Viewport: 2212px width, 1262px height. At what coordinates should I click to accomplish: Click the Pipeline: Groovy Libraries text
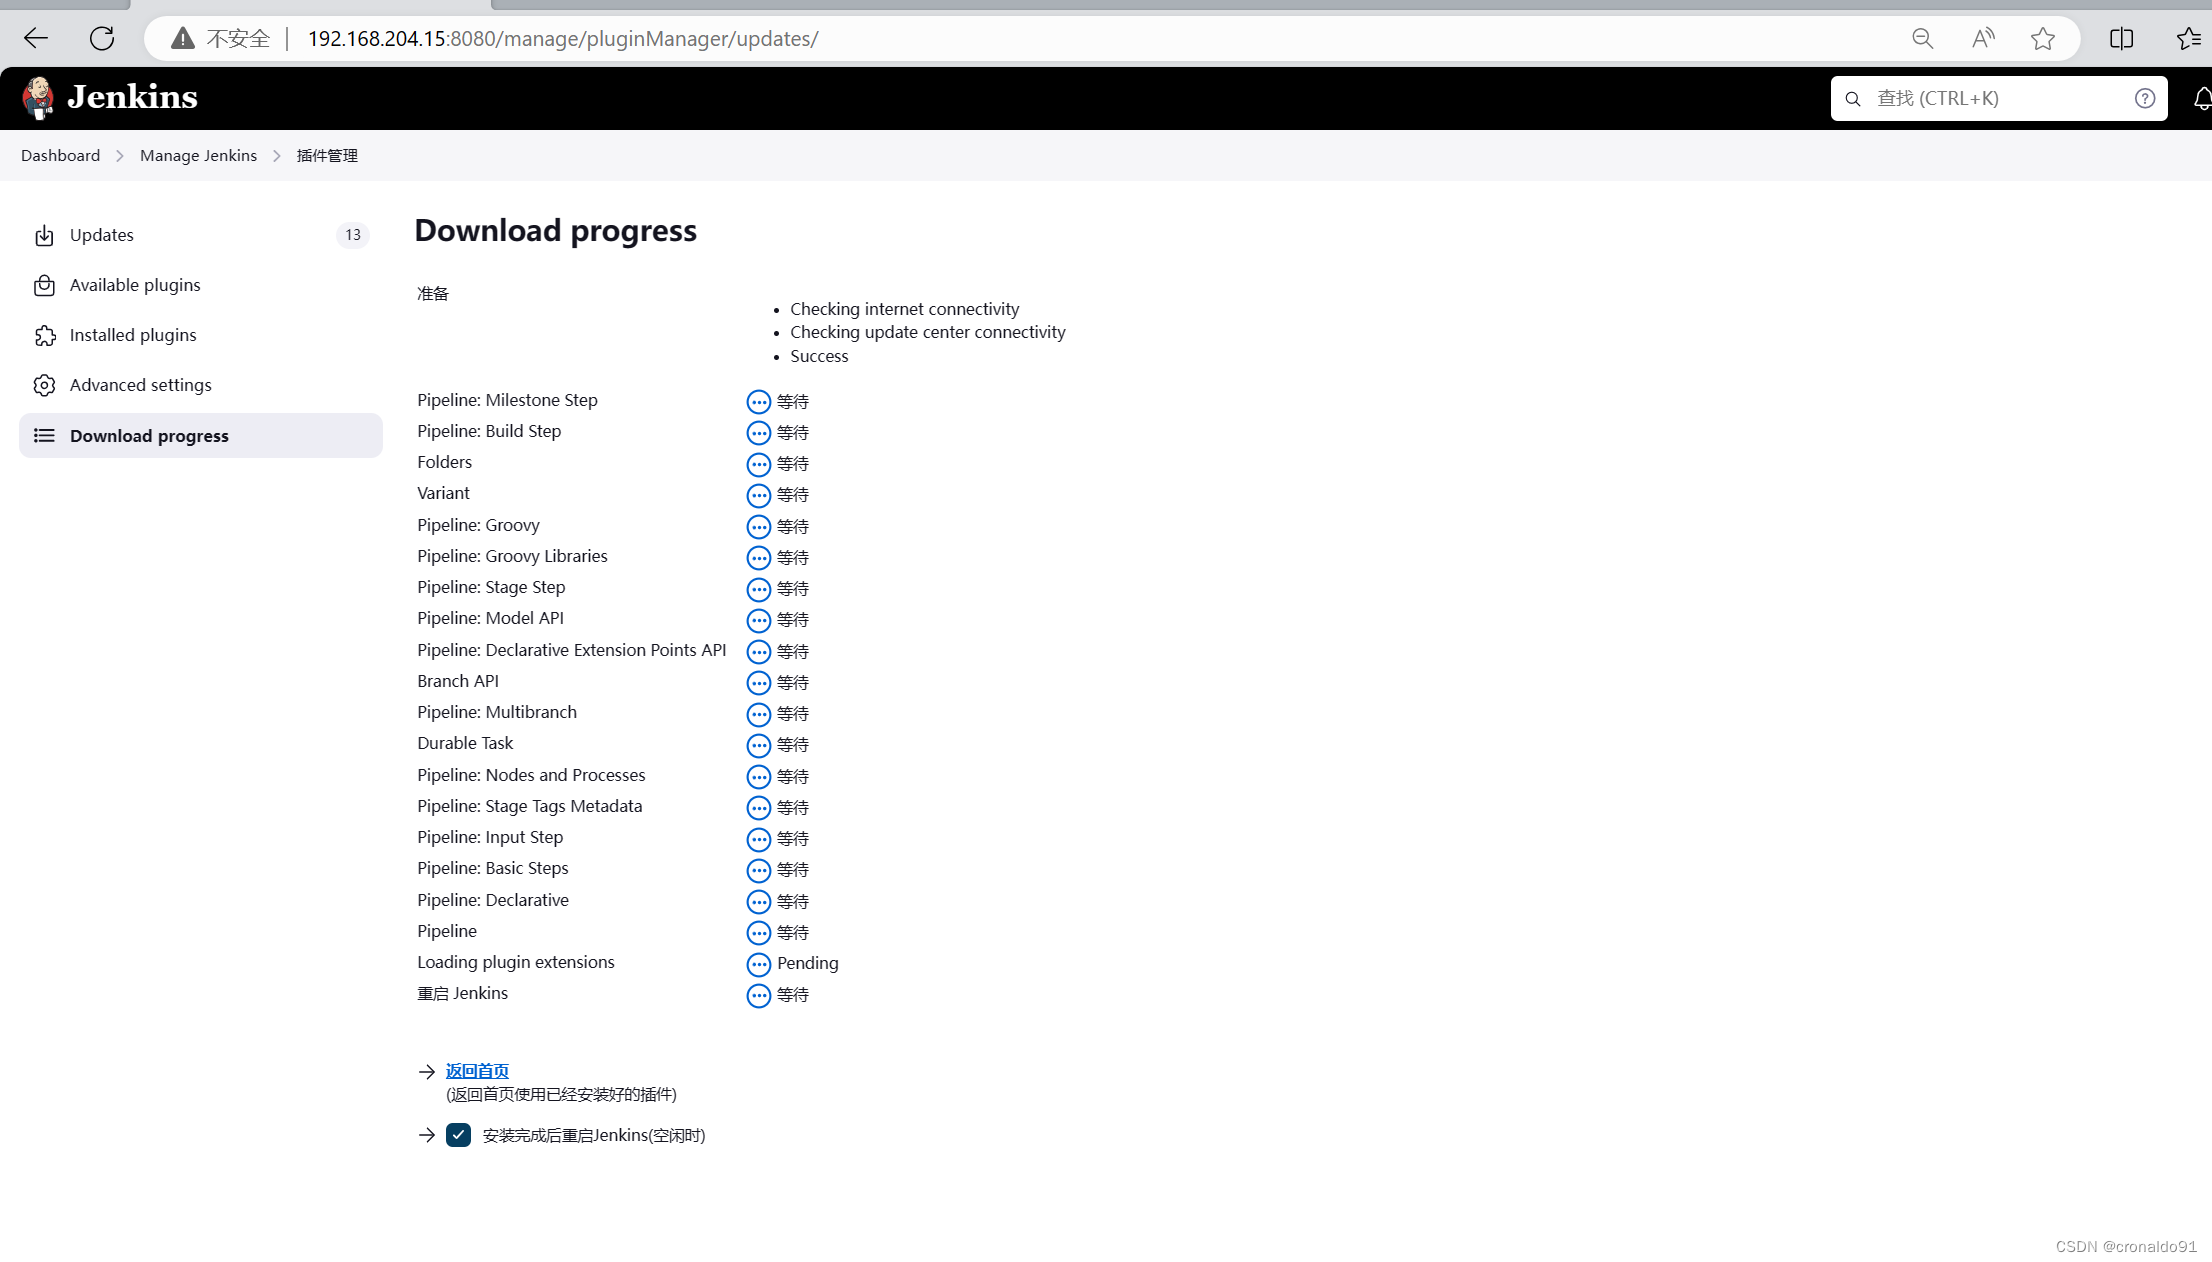point(512,556)
